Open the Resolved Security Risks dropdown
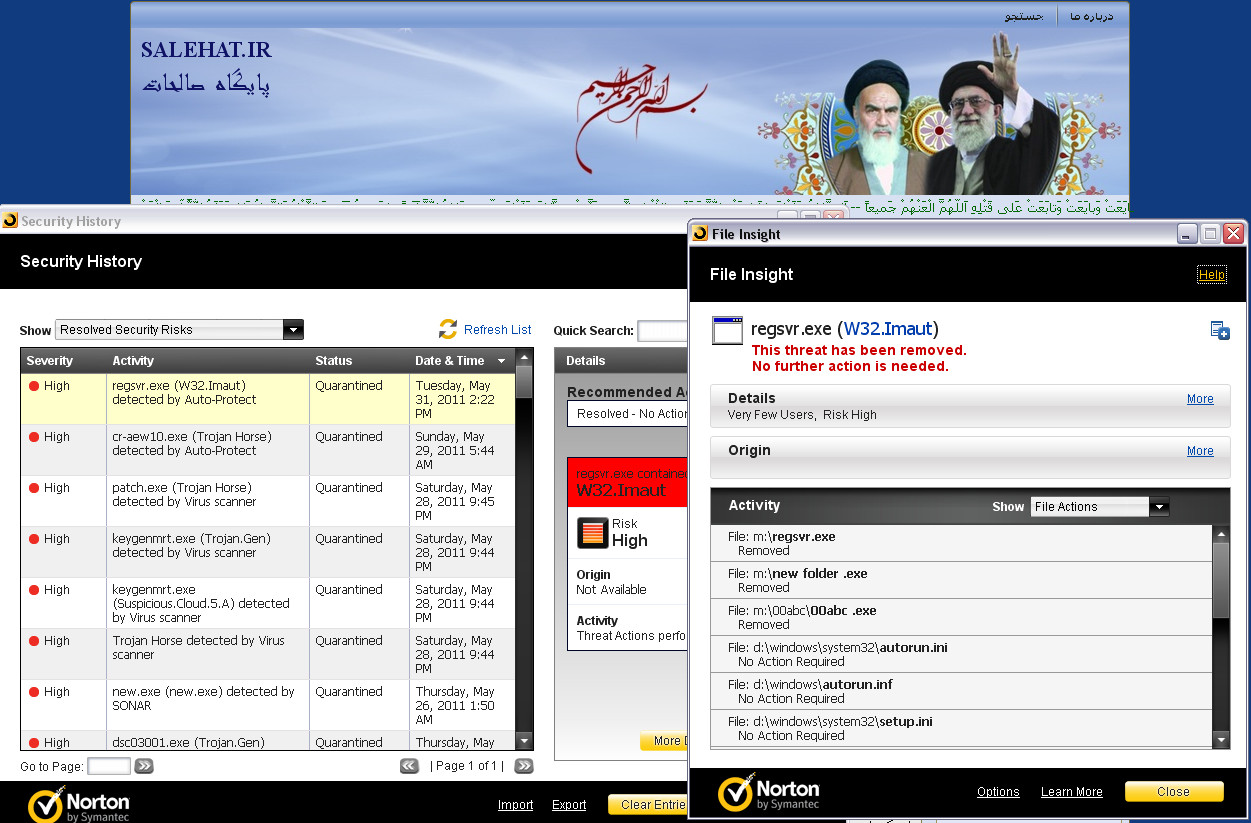The width and height of the screenshot is (1251, 823). pyautogui.click(x=293, y=330)
